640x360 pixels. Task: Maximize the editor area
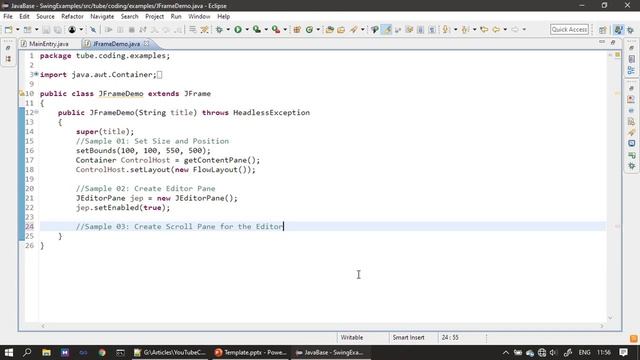tap(613, 42)
